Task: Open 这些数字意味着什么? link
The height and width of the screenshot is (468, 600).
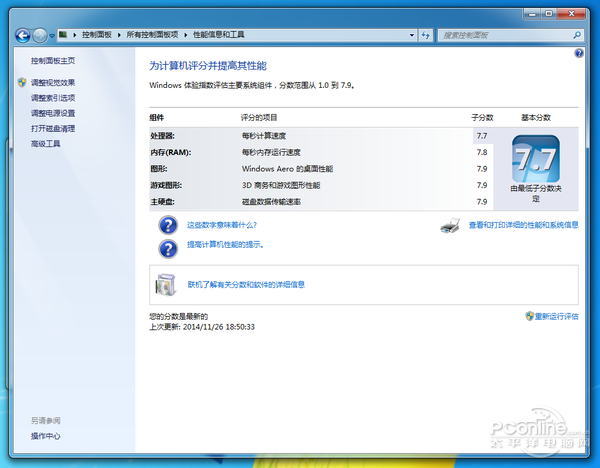Action: [x=222, y=225]
